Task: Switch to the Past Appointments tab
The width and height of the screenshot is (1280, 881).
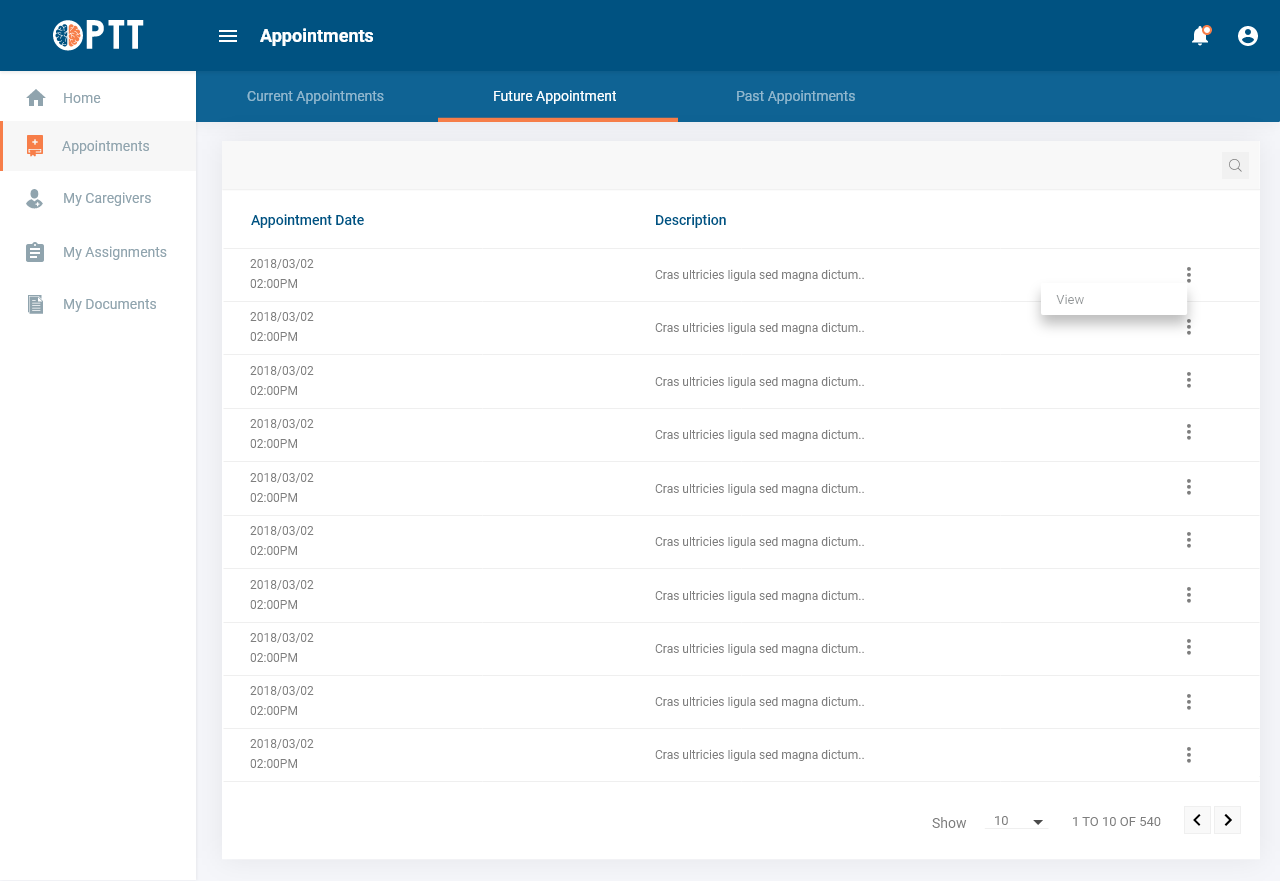Action: [795, 97]
